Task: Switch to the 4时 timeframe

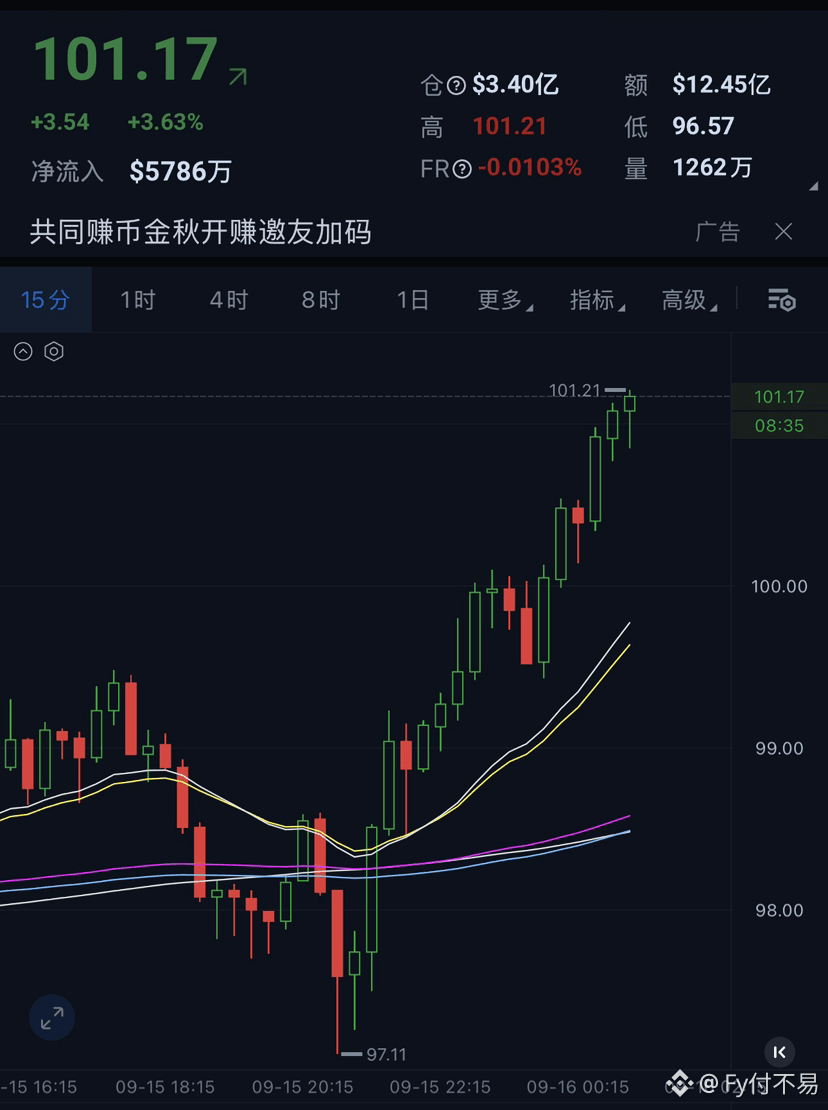Action: (229, 300)
